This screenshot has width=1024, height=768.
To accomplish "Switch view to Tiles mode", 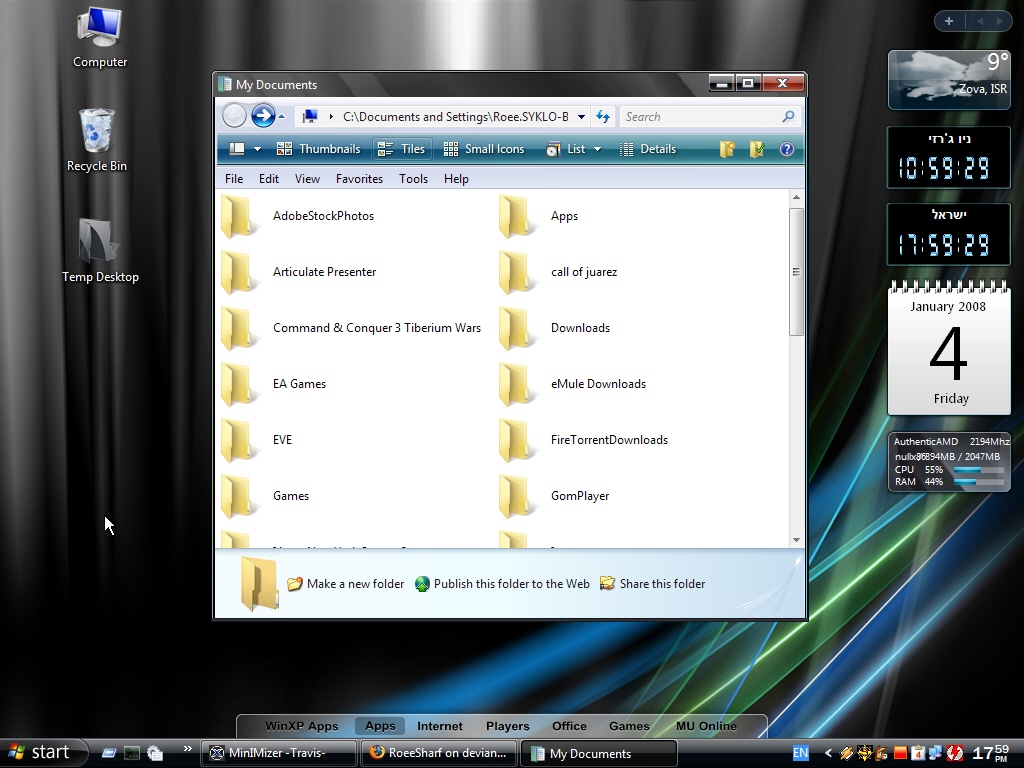I will (x=401, y=149).
